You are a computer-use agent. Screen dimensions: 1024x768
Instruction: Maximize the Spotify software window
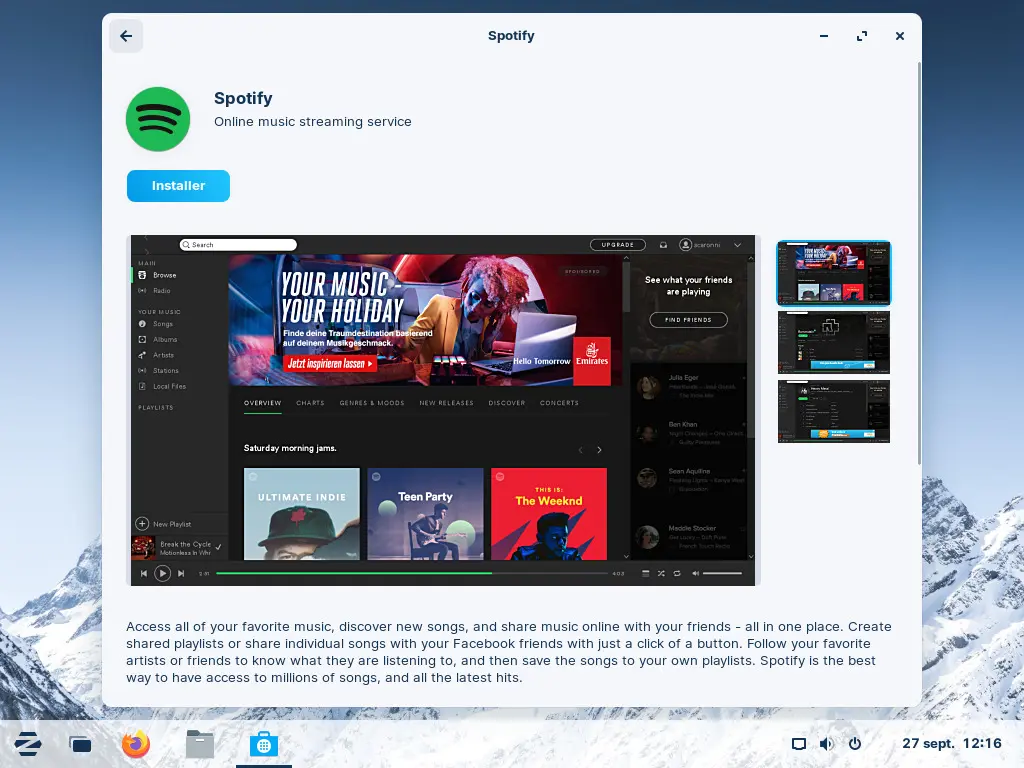pyautogui.click(x=862, y=36)
